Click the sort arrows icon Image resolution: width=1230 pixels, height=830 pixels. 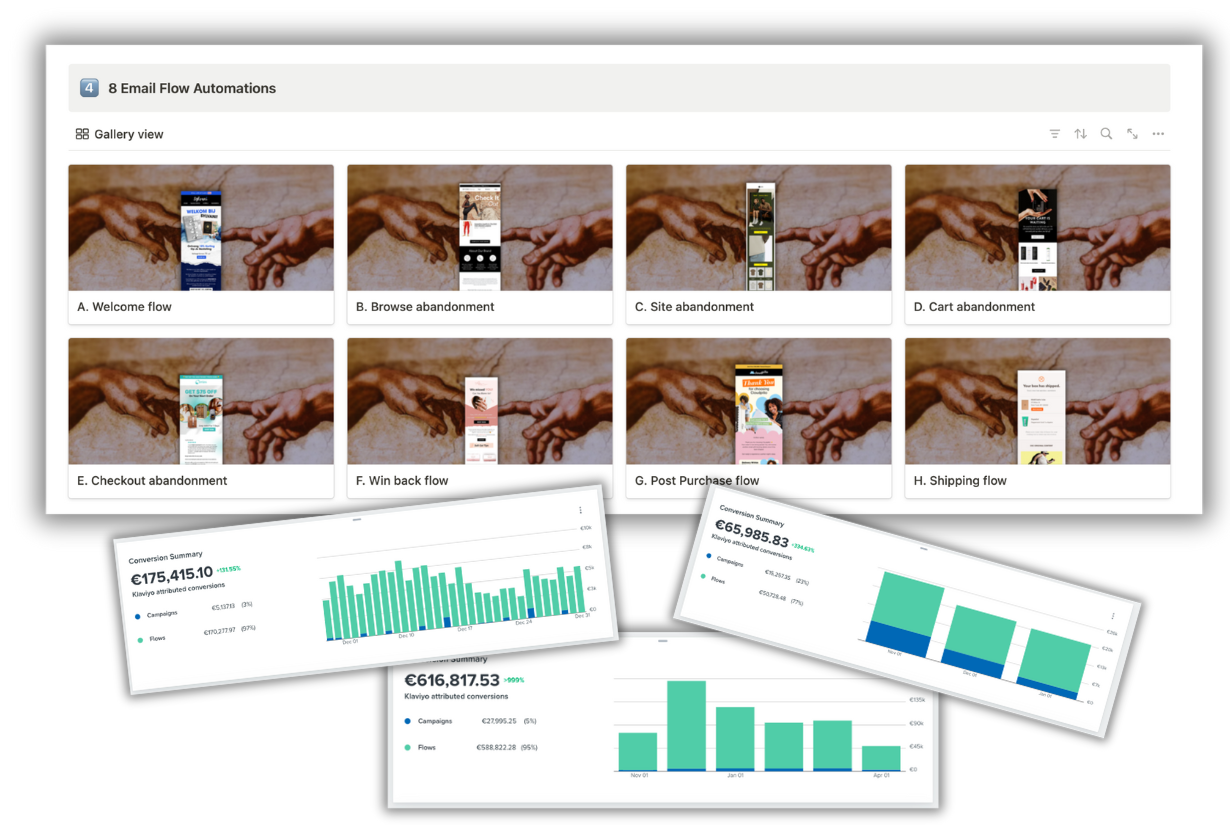pyautogui.click(x=1080, y=134)
